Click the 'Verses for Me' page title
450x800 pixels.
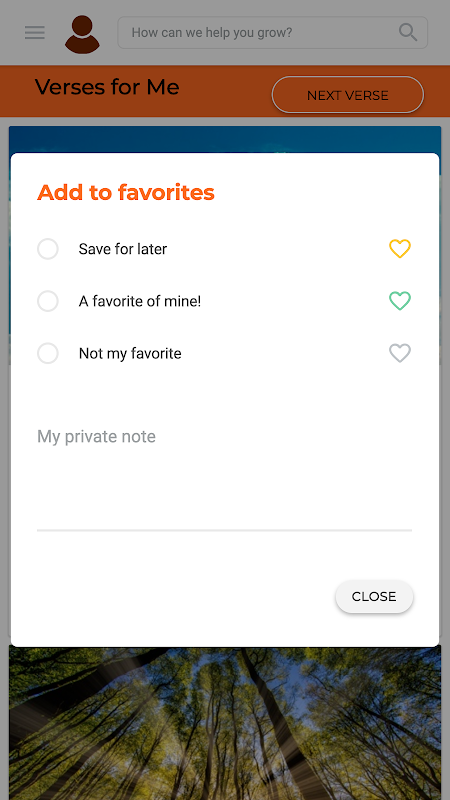[107, 87]
